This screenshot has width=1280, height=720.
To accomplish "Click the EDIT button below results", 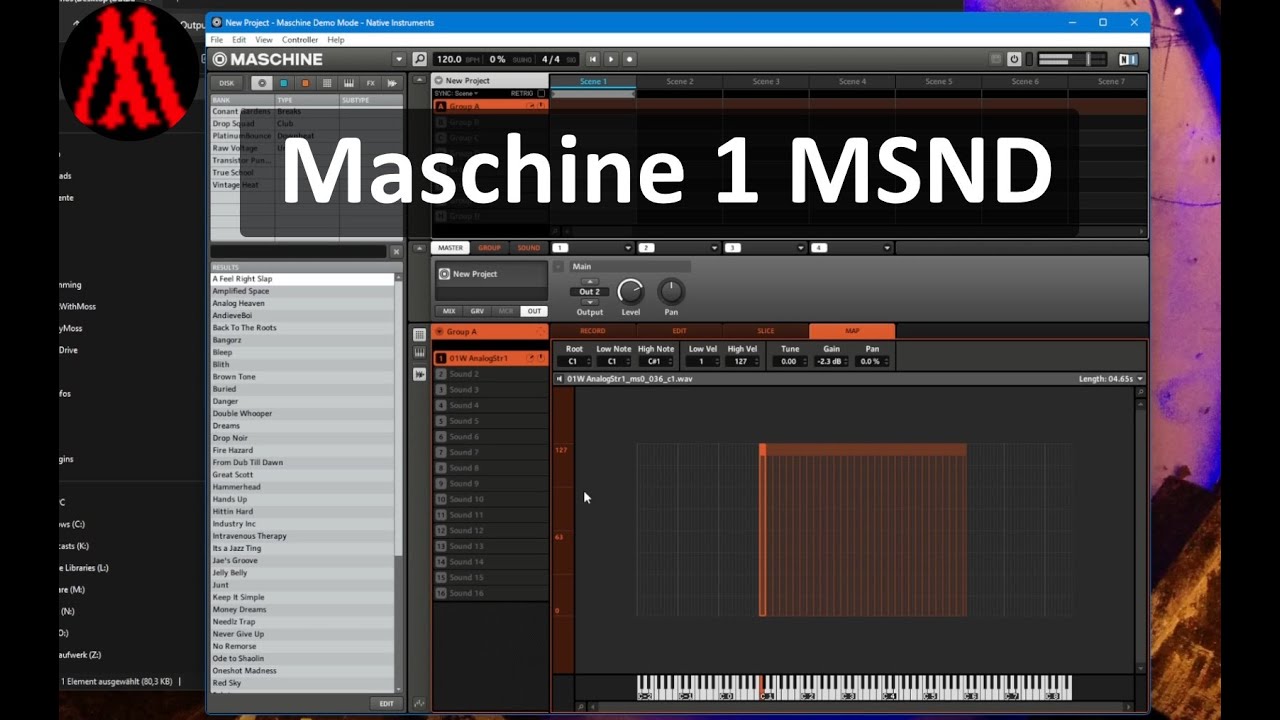I will (386, 704).
